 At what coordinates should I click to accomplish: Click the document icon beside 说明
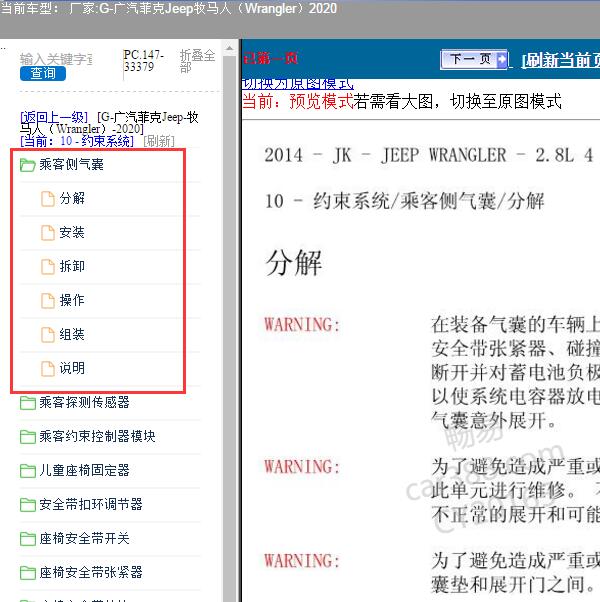coord(48,369)
